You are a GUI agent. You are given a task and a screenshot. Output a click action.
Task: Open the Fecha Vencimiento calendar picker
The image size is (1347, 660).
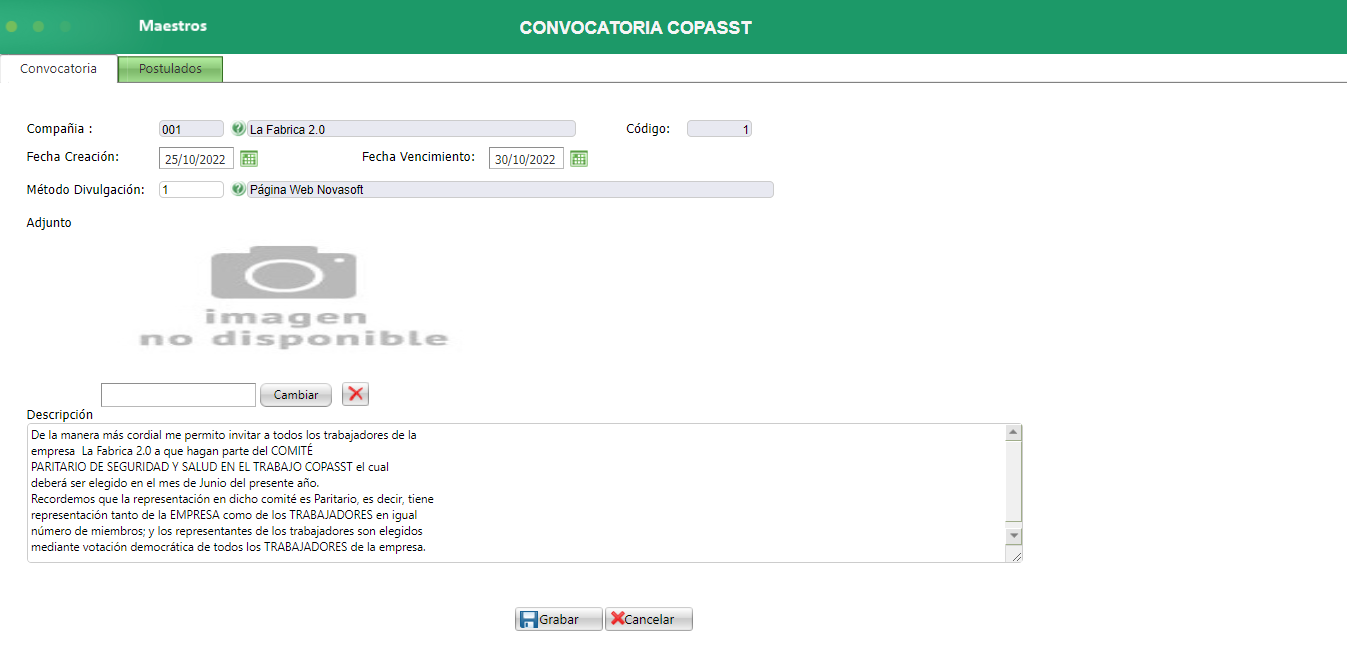pyautogui.click(x=578, y=158)
